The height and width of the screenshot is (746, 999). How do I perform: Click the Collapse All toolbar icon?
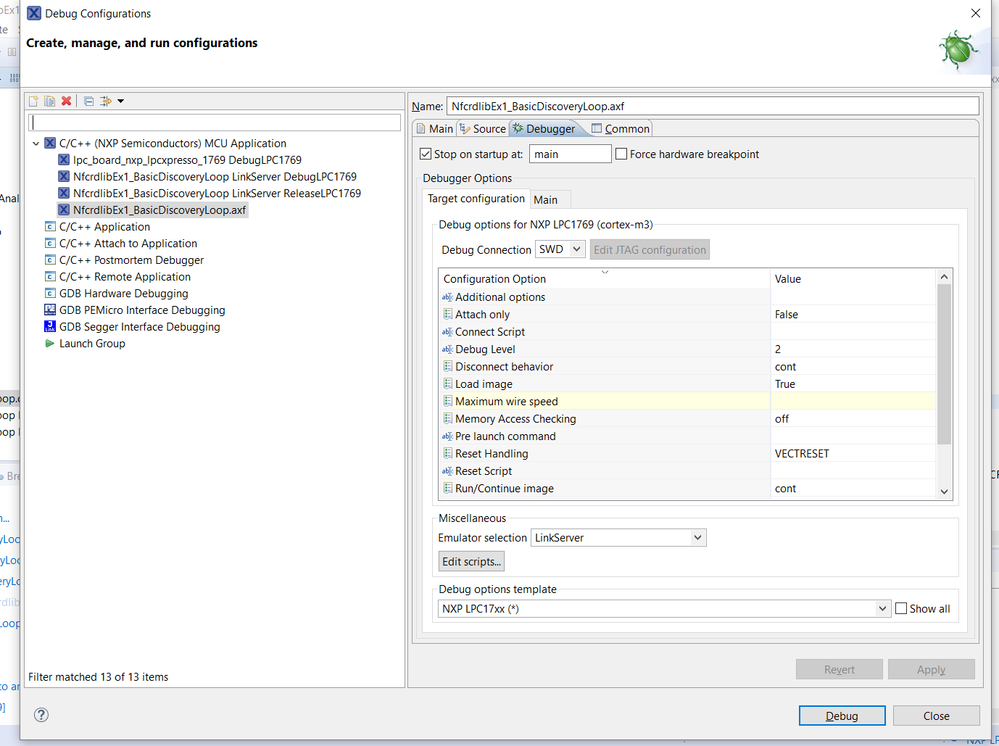point(88,101)
